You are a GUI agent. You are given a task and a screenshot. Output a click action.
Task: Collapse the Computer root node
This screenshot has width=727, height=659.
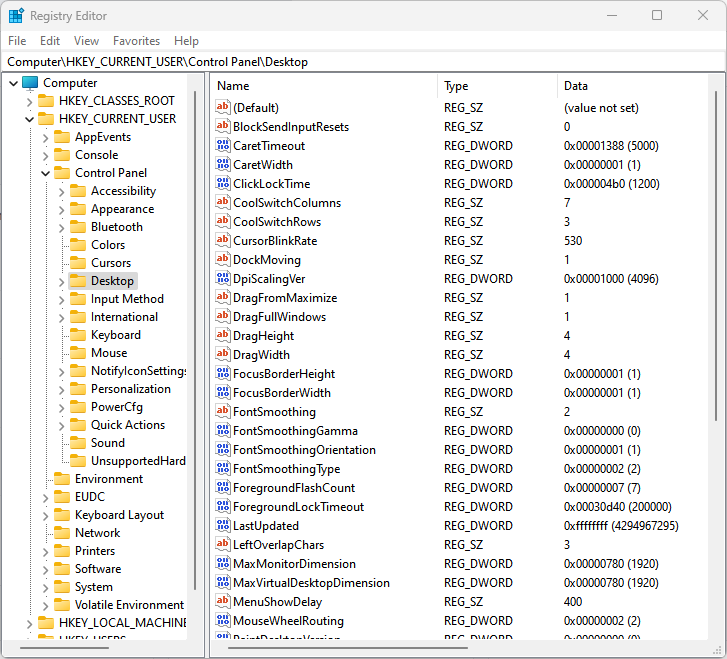click(x=13, y=83)
